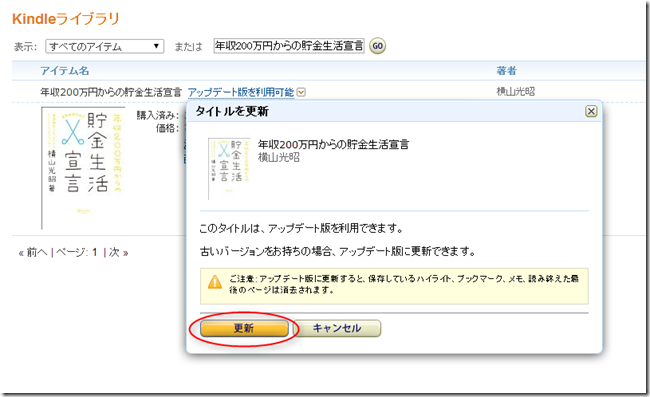Sort by the 著者 column header
Viewport: 650px width, 397px height.
pyautogui.click(x=506, y=70)
